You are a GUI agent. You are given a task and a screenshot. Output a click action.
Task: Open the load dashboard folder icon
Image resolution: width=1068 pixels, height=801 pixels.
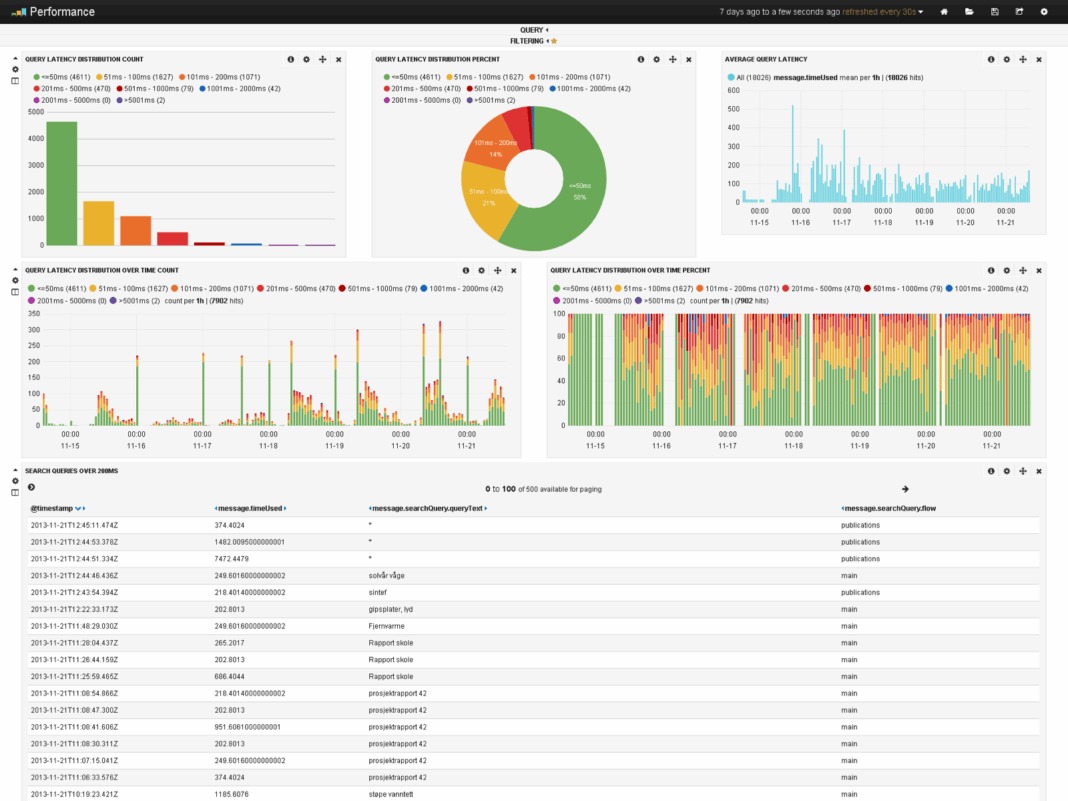(969, 12)
